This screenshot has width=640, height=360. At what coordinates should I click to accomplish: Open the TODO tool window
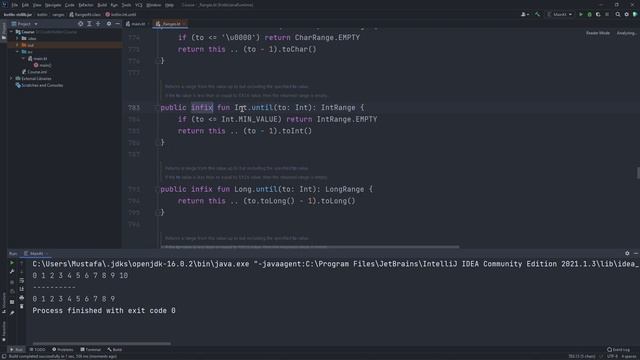click(x=38, y=350)
